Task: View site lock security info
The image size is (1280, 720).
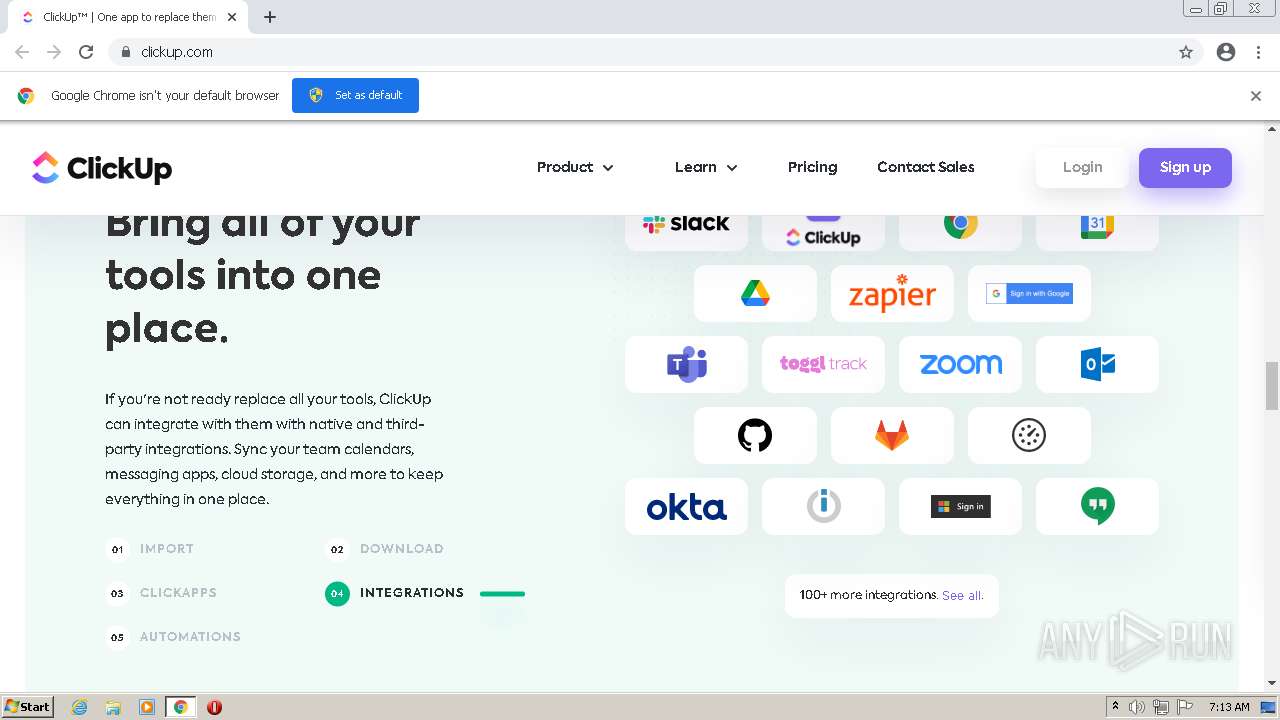Action: [x=125, y=52]
